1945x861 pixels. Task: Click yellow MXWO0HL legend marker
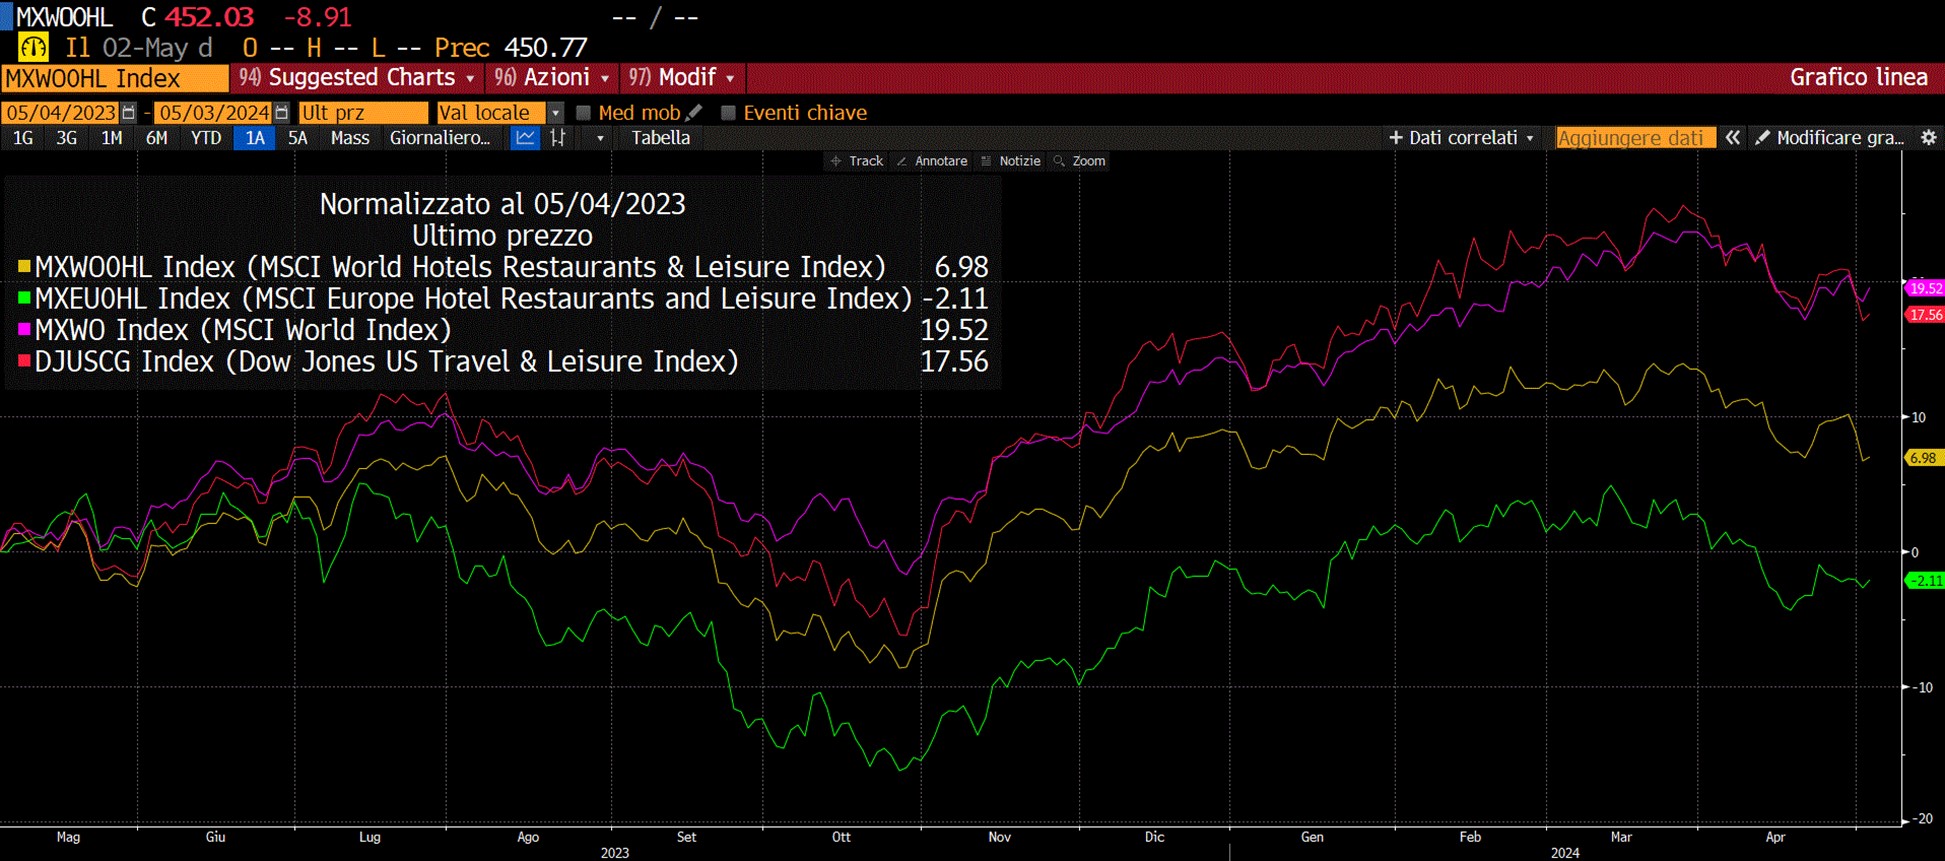24,267
